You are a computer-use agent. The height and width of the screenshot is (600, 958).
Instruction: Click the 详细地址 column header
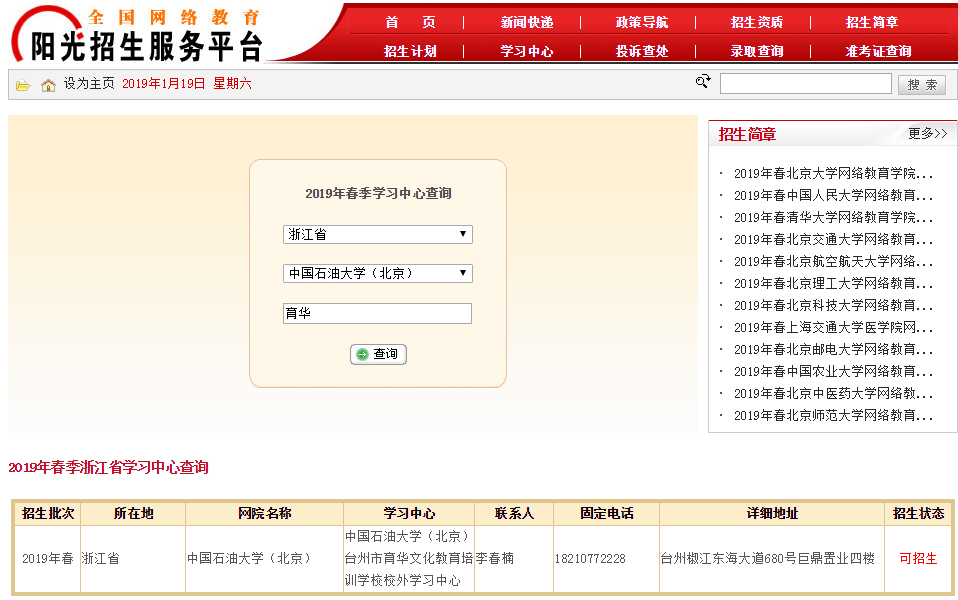pyautogui.click(x=772, y=514)
